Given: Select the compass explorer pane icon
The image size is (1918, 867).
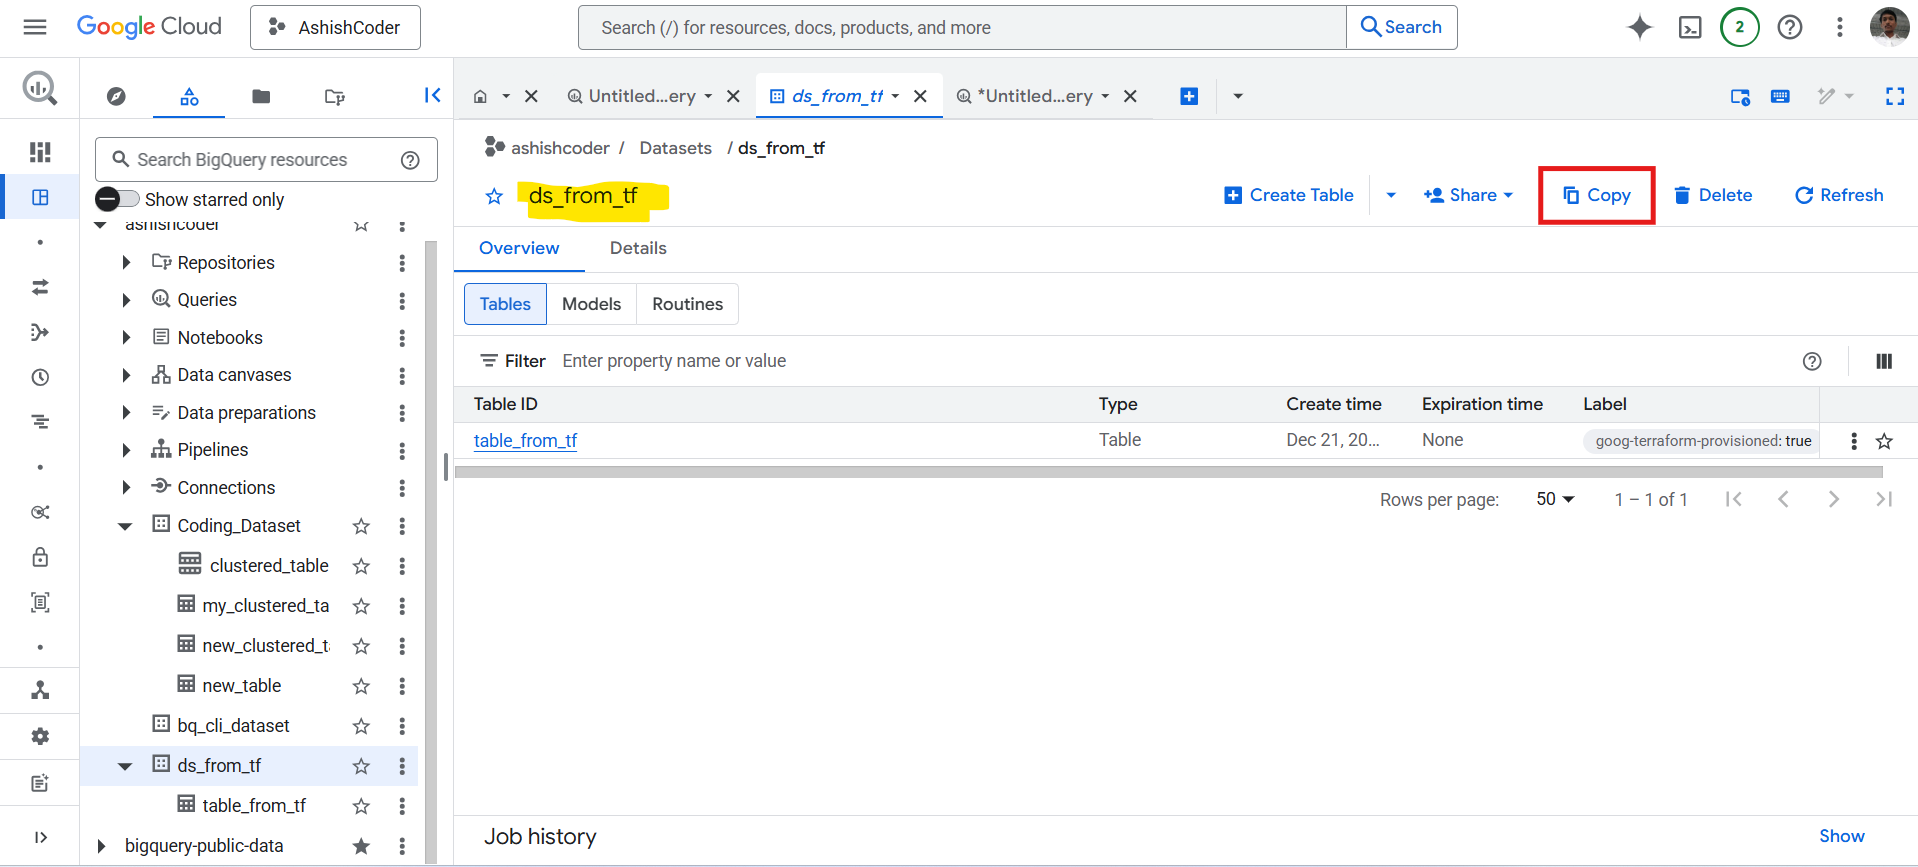Looking at the screenshot, I should (116, 96).
